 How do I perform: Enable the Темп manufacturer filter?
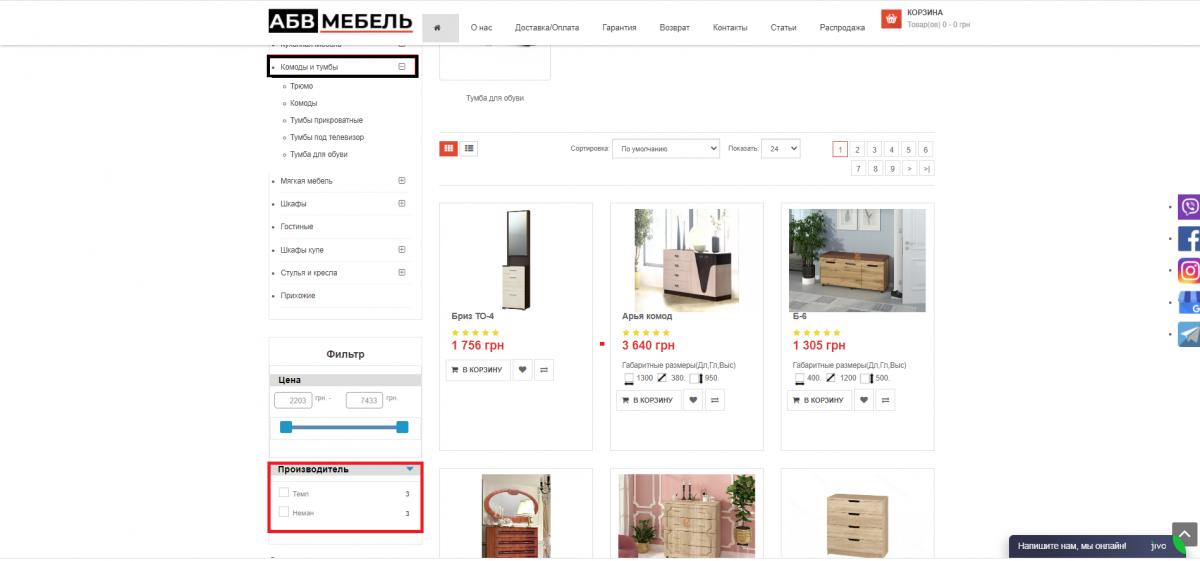click(x=284, y=492)
